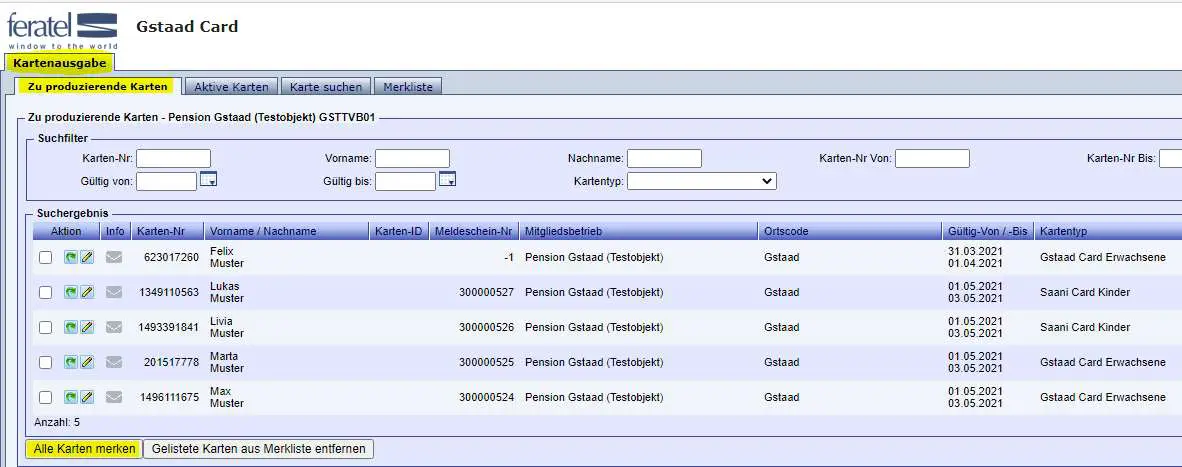
Task: Click the Karten-ID column header
Action: [x=399, y=231]
